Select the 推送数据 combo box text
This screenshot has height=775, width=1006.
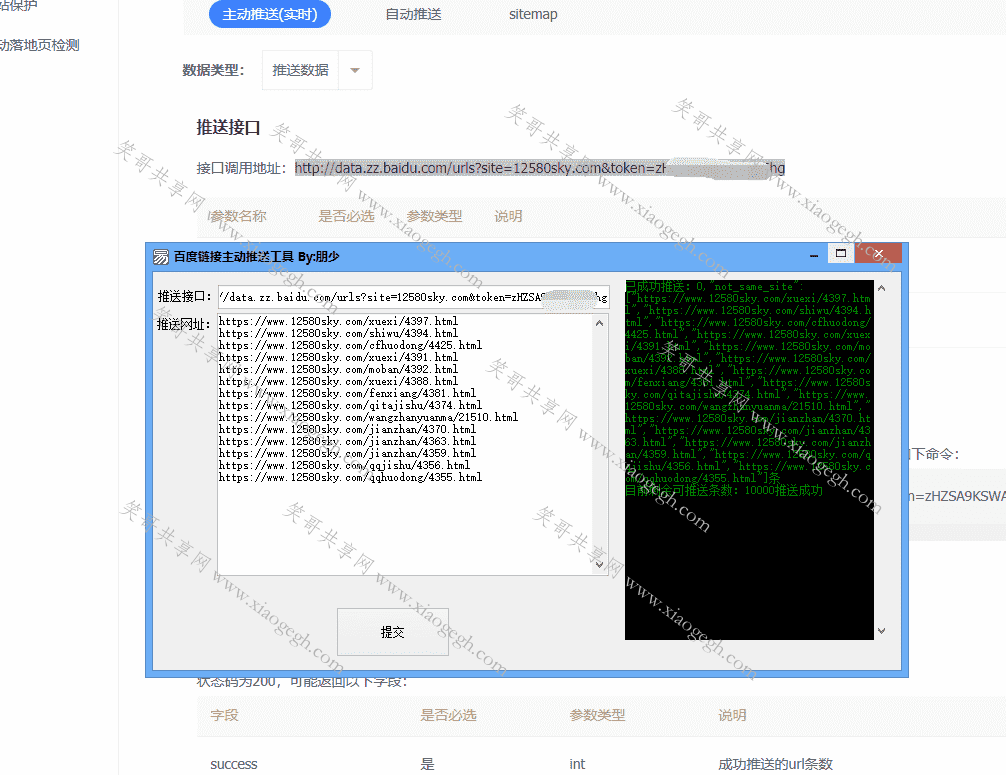[300, 70]
